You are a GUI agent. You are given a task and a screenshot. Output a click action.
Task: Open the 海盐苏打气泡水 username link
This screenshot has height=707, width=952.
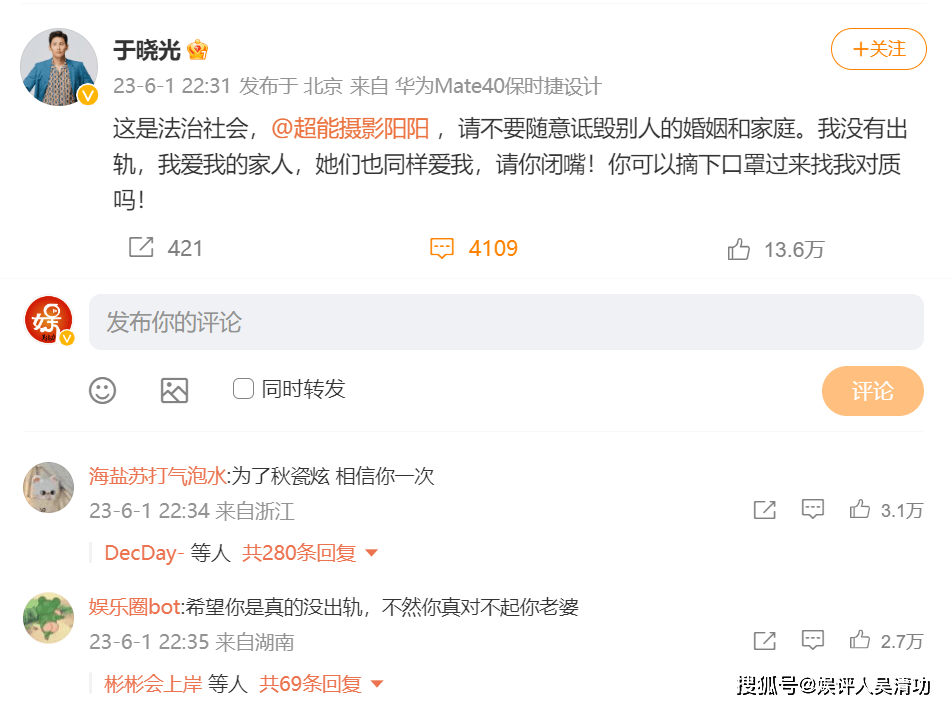click(x=157, y=476)
